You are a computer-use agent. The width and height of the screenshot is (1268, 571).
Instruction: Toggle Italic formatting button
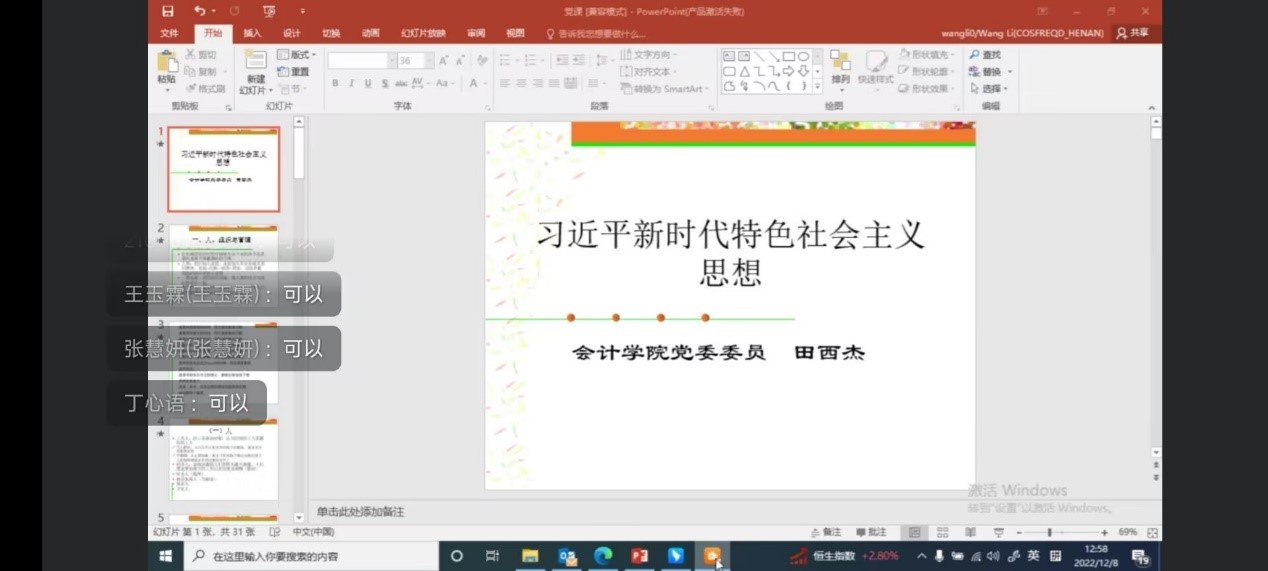pos(351,84)
